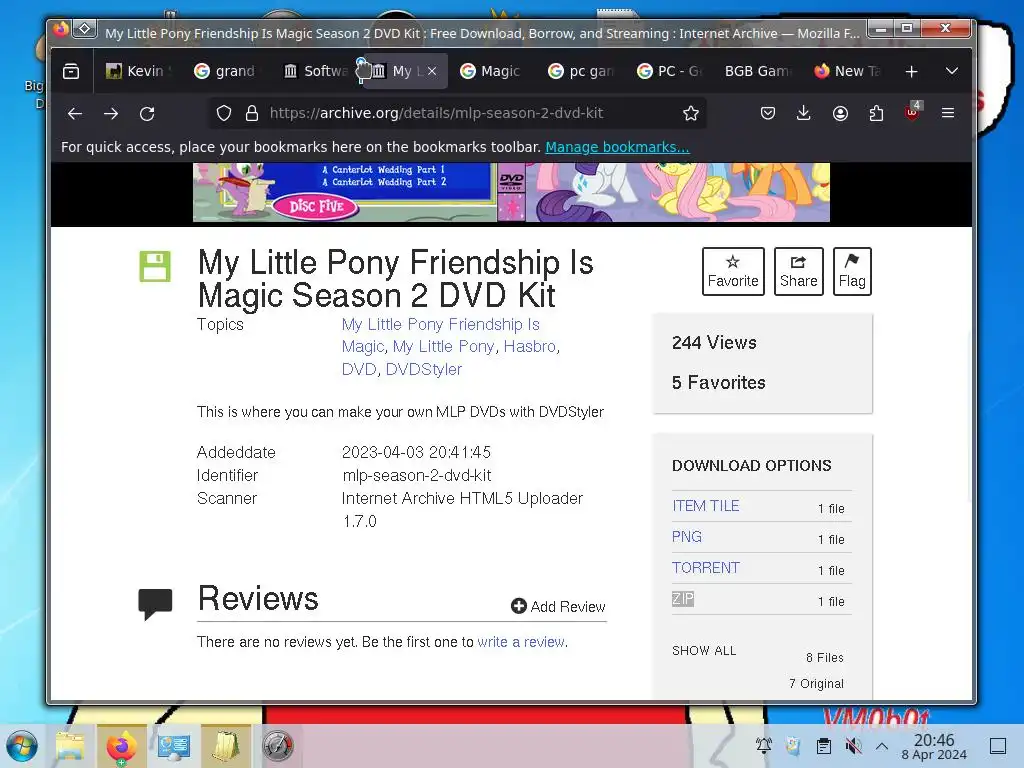Click the Share button
Image resolution: width=1024 pixels, height=768 pixels.
pos(799,272)
